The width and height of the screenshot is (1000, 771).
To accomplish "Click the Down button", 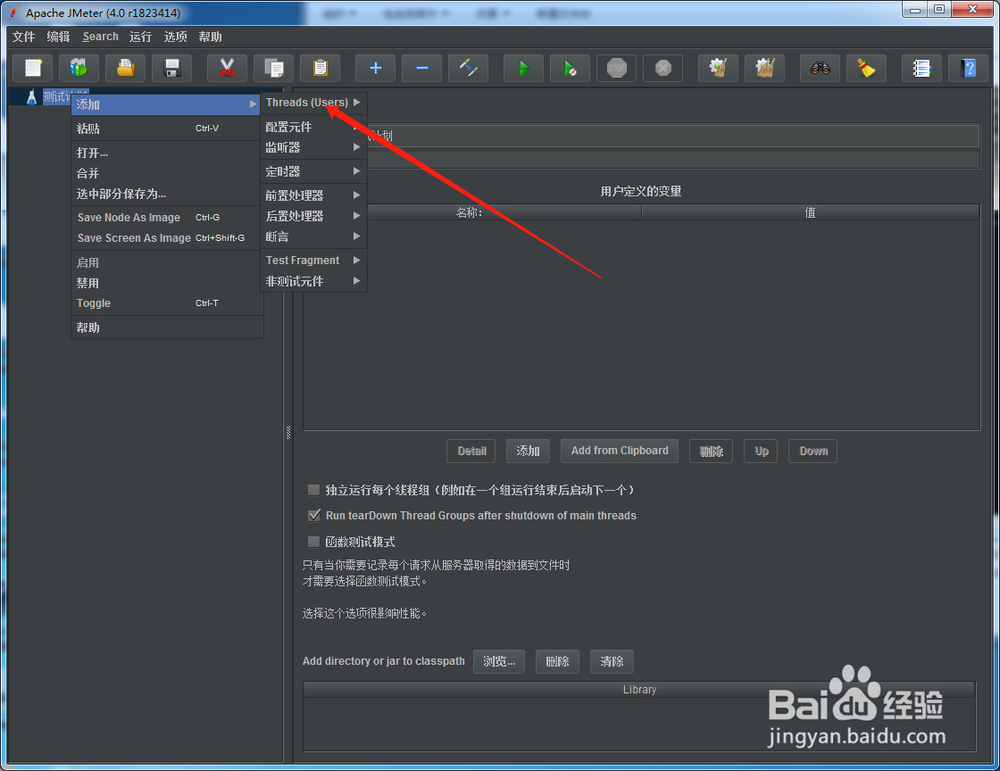I will click(813, 451).
